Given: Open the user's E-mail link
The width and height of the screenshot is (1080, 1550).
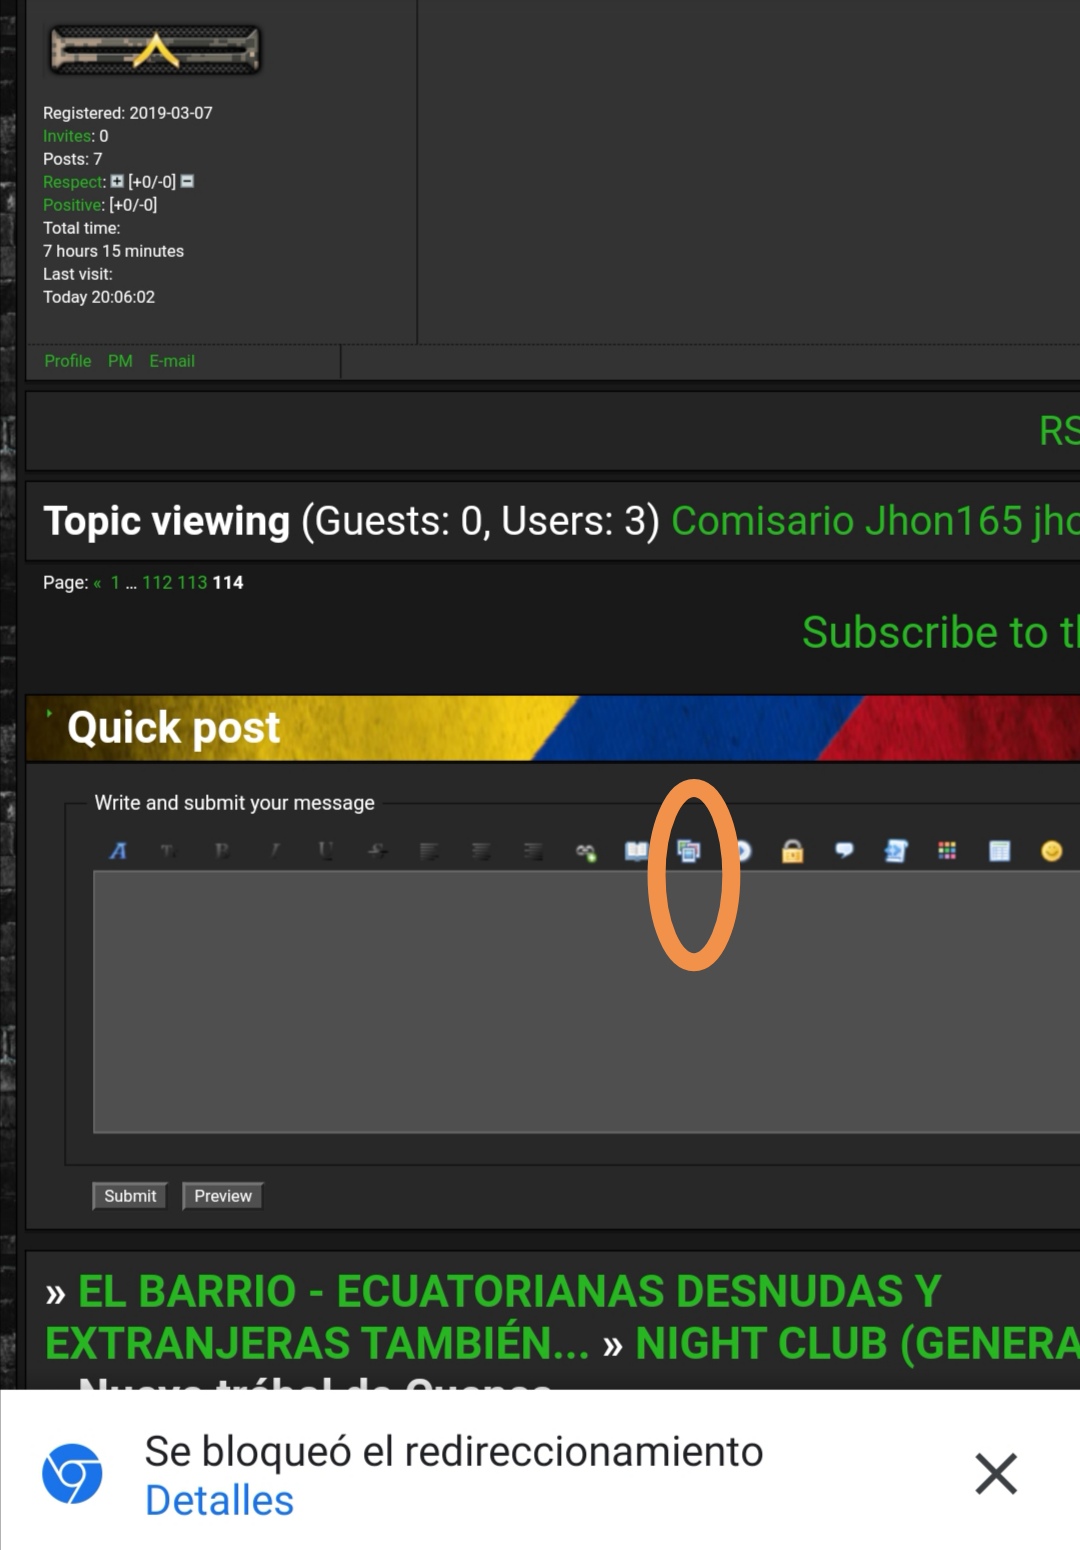Looking at the screenshot, I should (x=172, y=361).
